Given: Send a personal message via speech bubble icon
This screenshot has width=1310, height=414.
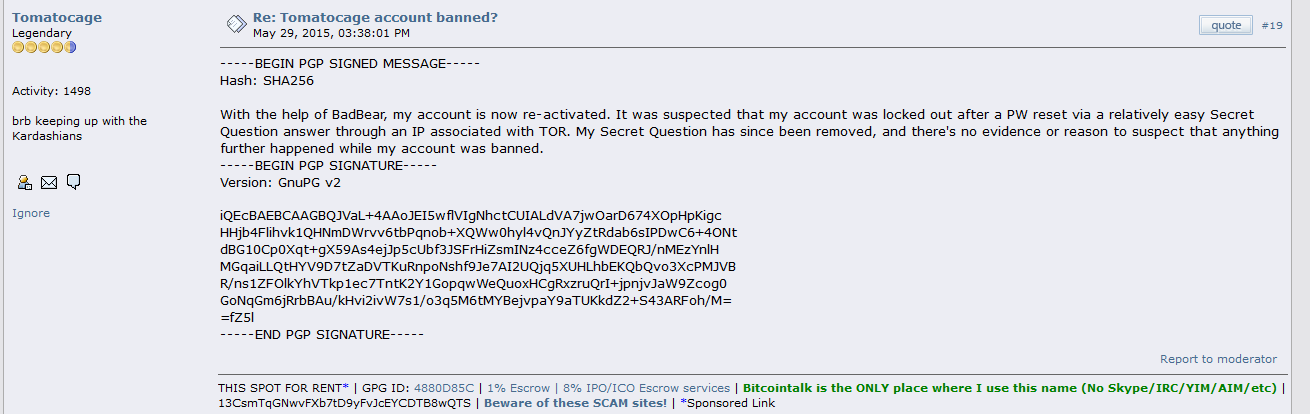Looking at the screenshot, I should point(73,182).
